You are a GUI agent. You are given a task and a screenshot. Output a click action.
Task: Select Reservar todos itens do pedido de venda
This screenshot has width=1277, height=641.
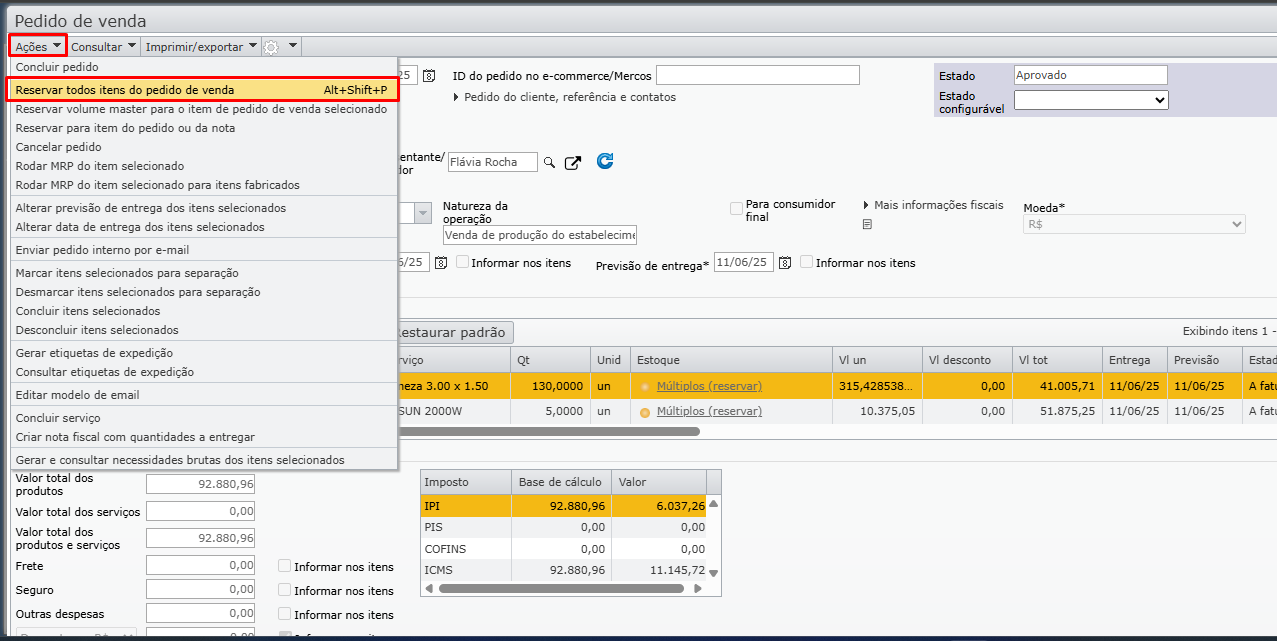tap(125, 90)
